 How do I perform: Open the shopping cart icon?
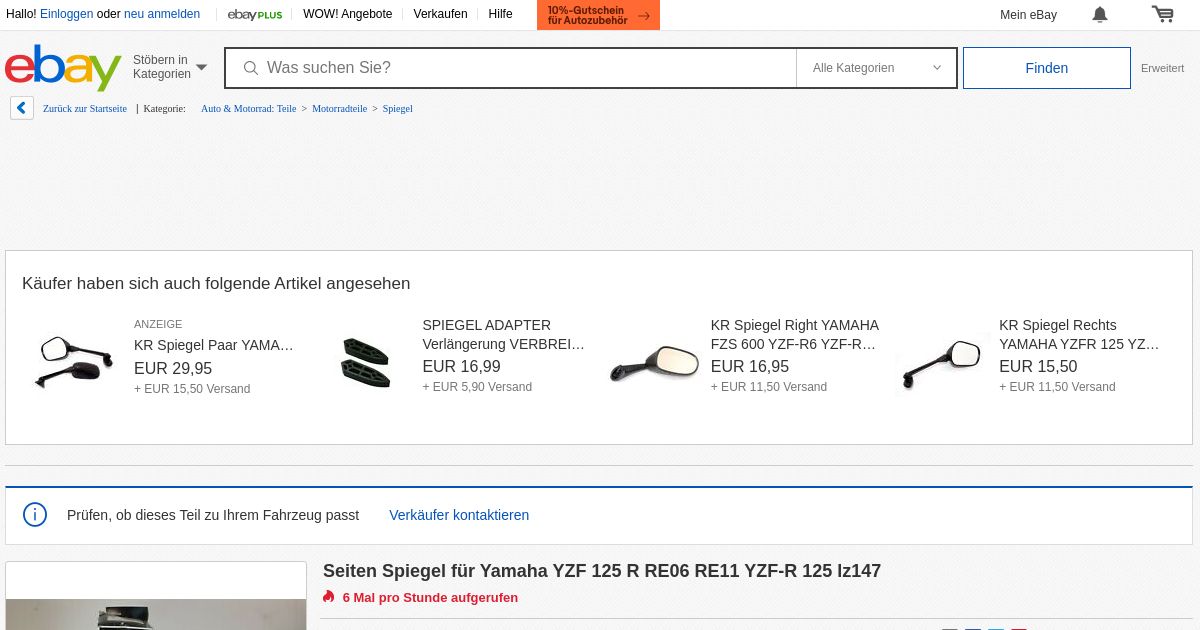click(x=1162, y=14)
